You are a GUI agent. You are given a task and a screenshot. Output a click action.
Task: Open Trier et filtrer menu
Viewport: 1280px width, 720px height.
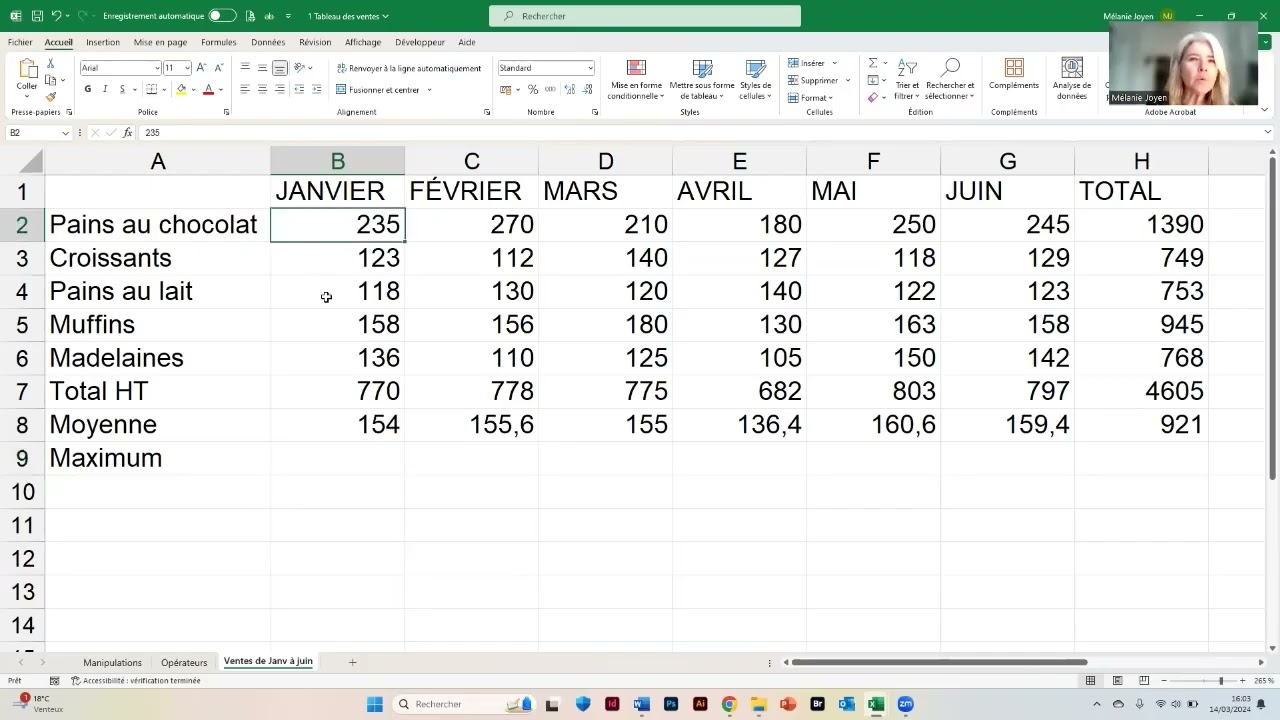click(907, 79)
